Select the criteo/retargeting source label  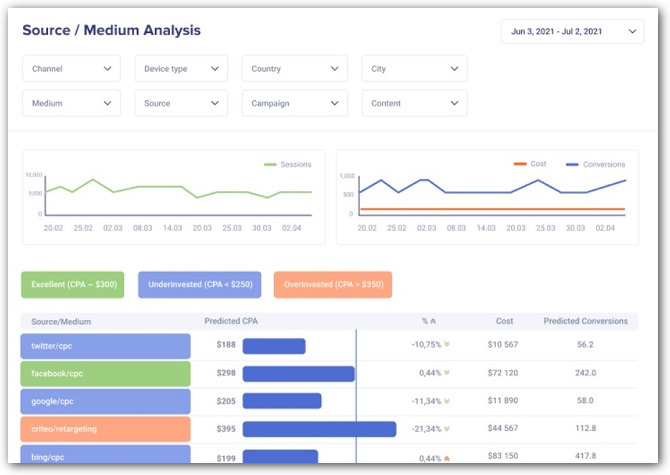click(x=105, y=429)
